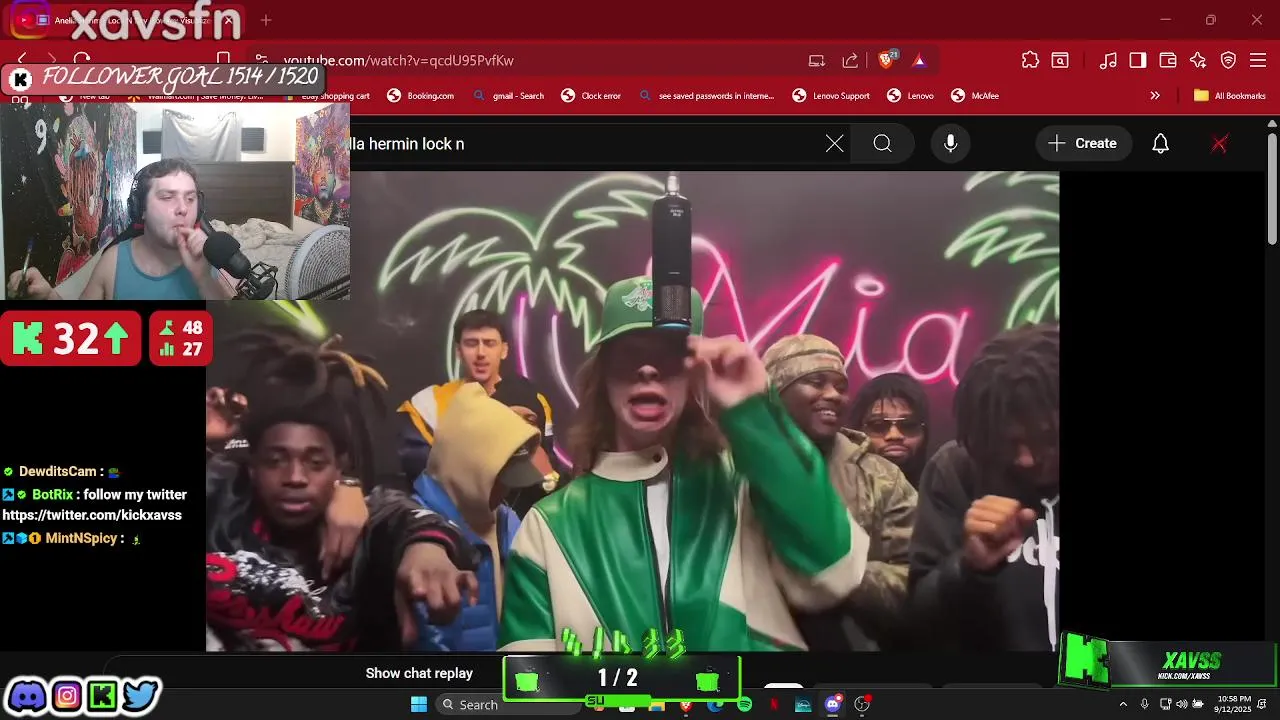The width and height of the screenshot is (1280, 720).
Task: Open the saved passwords search bookmark
Action: [x=706, y=96]
